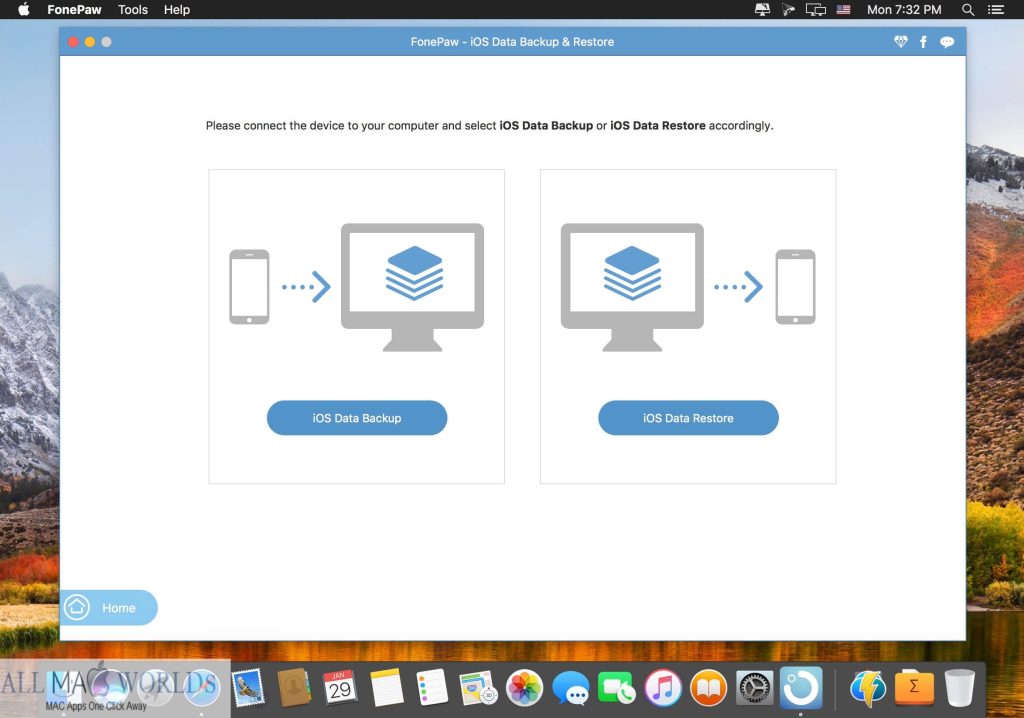The width and height of the screenshot is (1024, 718).
Task: Open Notes from the Dock
Action: pyautogui.click(x=387, y=688)
